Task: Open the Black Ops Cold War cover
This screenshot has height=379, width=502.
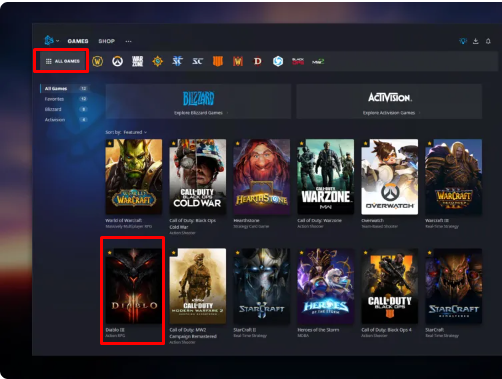Action: 198,177
